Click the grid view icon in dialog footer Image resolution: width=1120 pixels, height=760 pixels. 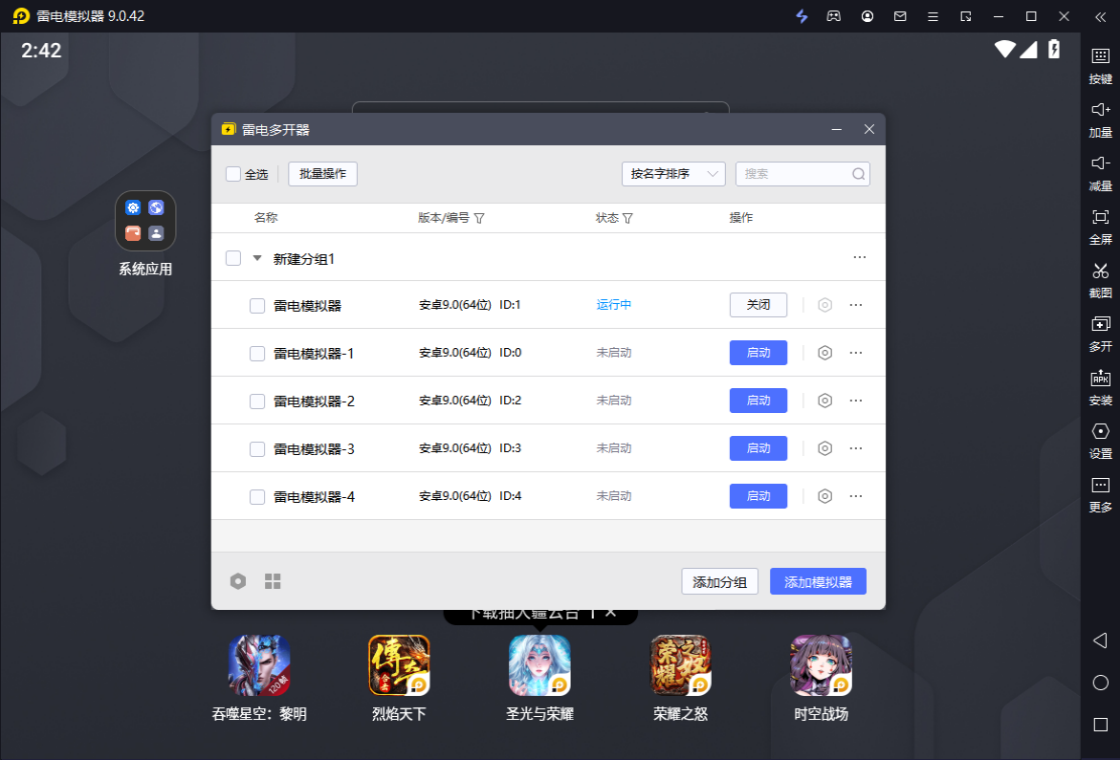(x=272, y=580)
